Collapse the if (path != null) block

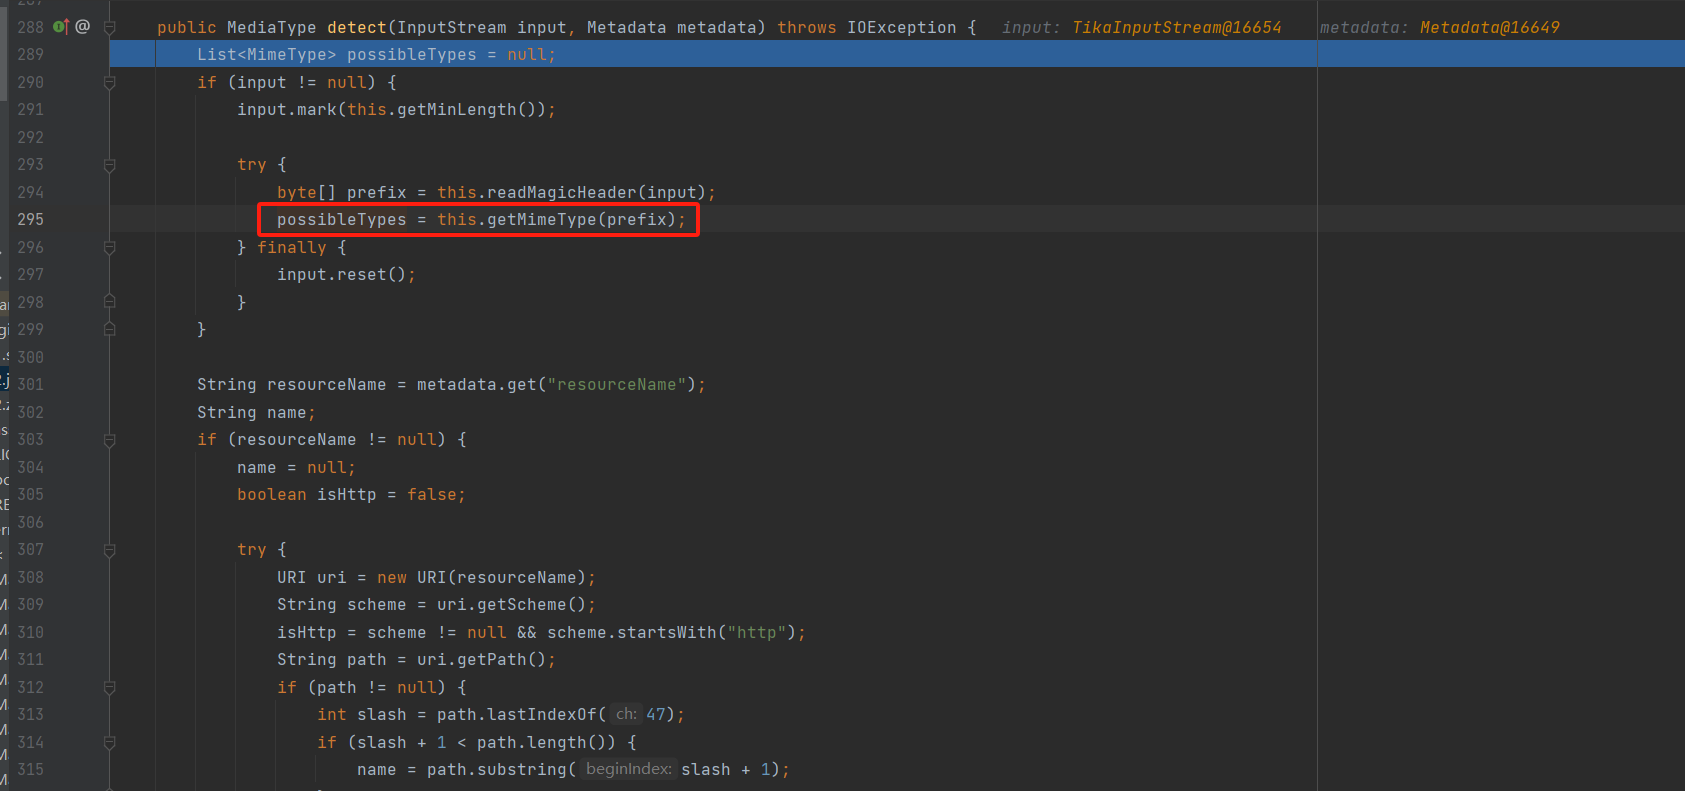coord(110,687)
